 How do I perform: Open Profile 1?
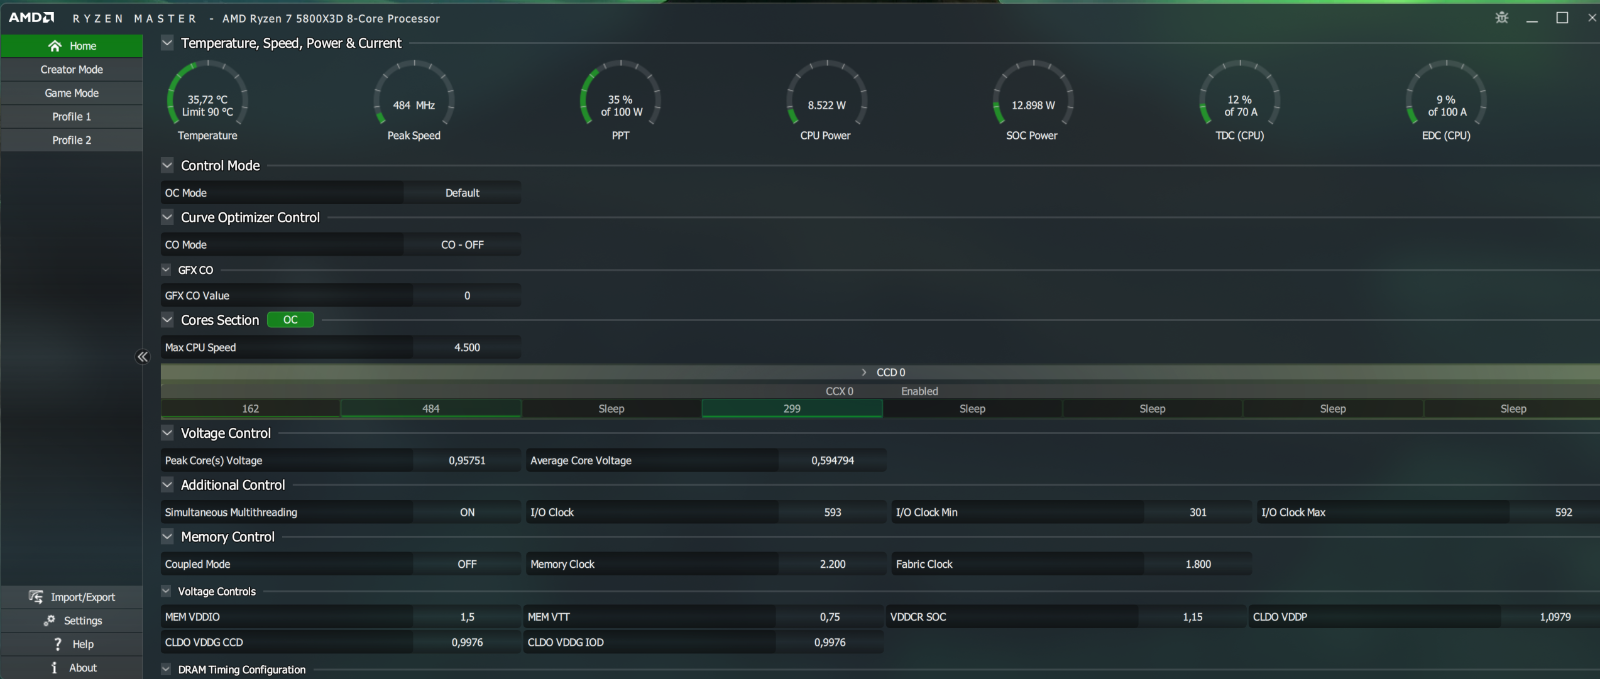tap(71, 117)
